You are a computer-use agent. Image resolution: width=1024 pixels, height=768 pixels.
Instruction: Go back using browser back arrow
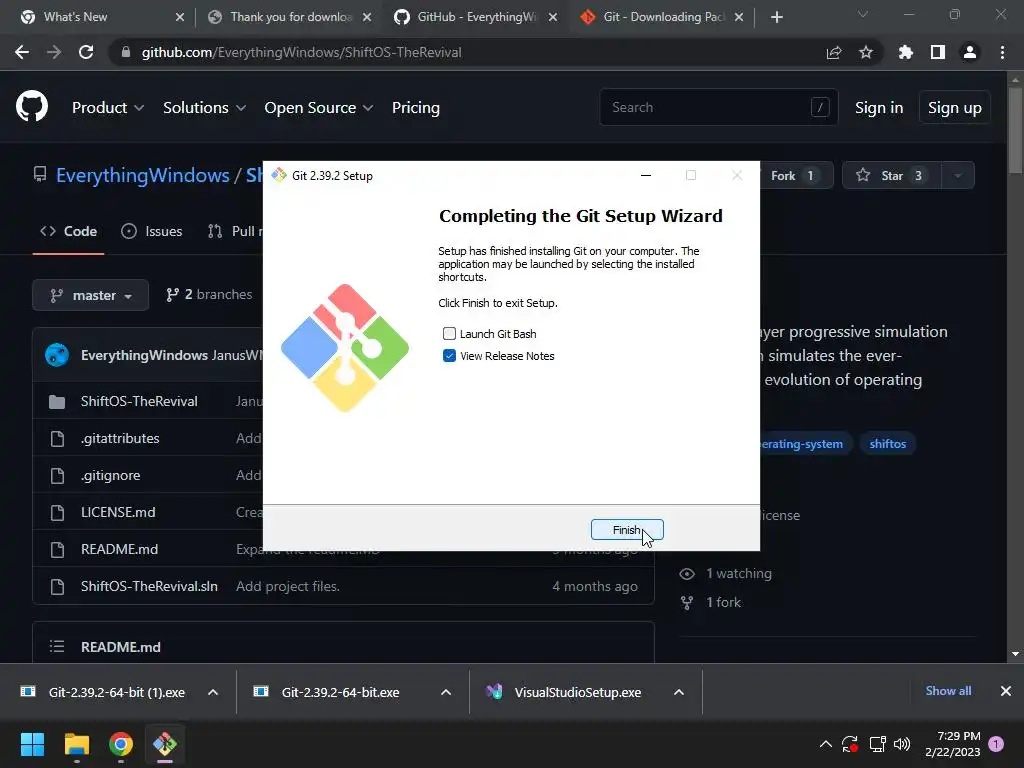pos(22,52)
